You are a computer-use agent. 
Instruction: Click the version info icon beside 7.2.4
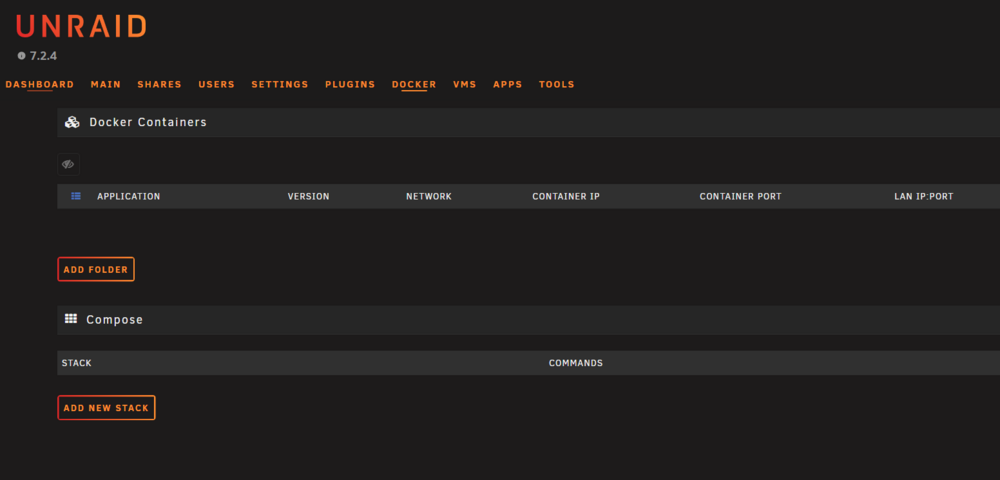tap(22, 56)
